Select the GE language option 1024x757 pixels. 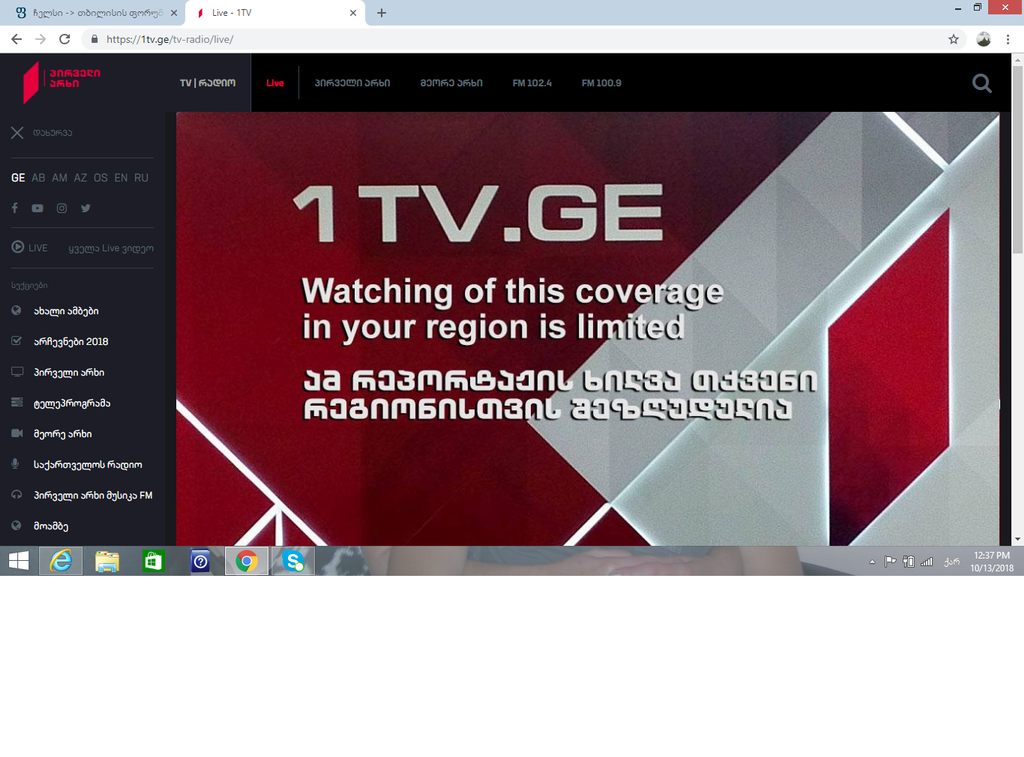coord(18,178)
